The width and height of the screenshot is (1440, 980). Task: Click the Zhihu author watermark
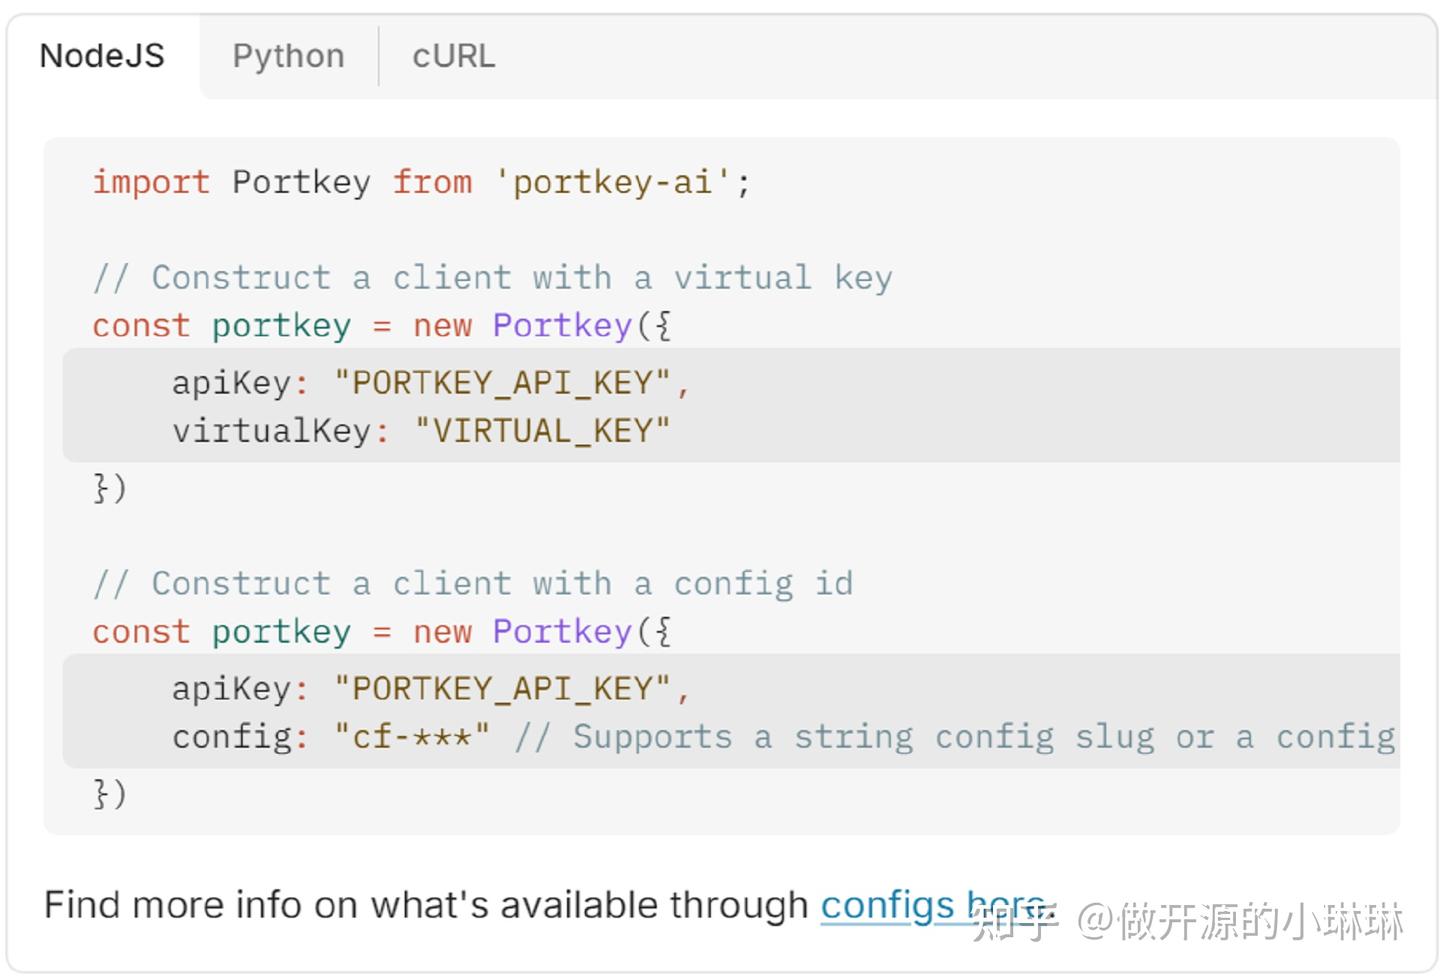tap(1188, 920)
